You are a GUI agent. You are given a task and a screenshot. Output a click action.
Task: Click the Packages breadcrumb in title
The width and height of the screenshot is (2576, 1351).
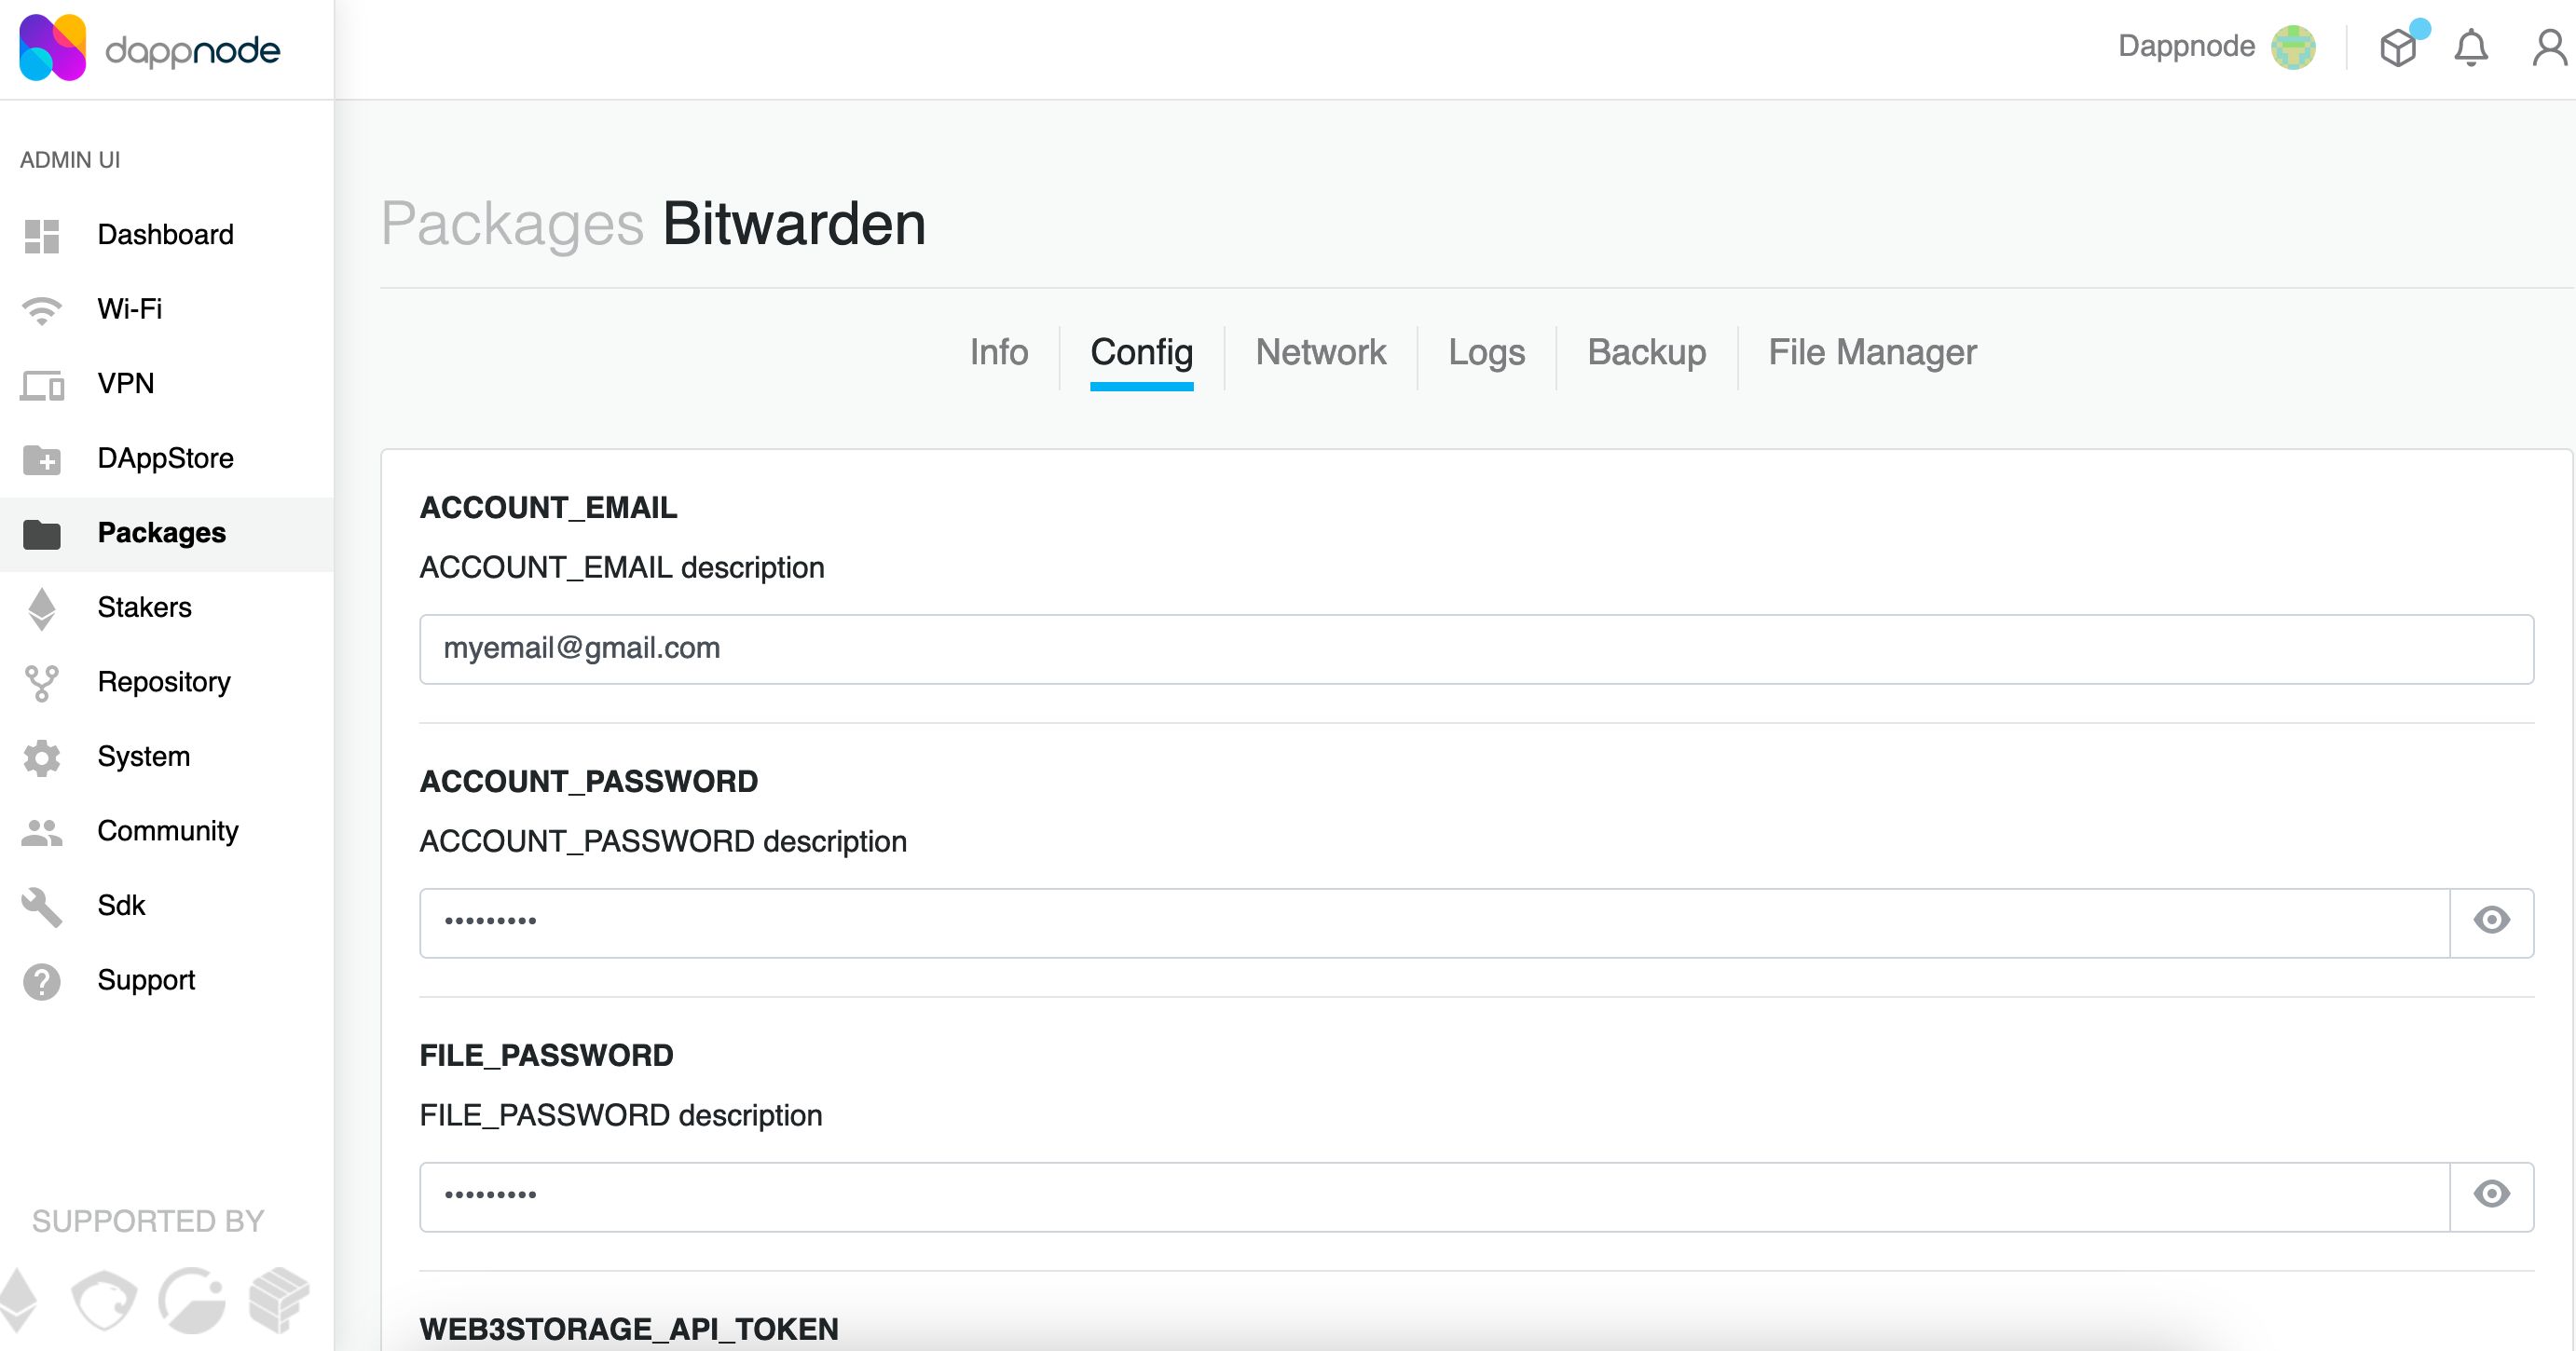click(x=512, y=224)
